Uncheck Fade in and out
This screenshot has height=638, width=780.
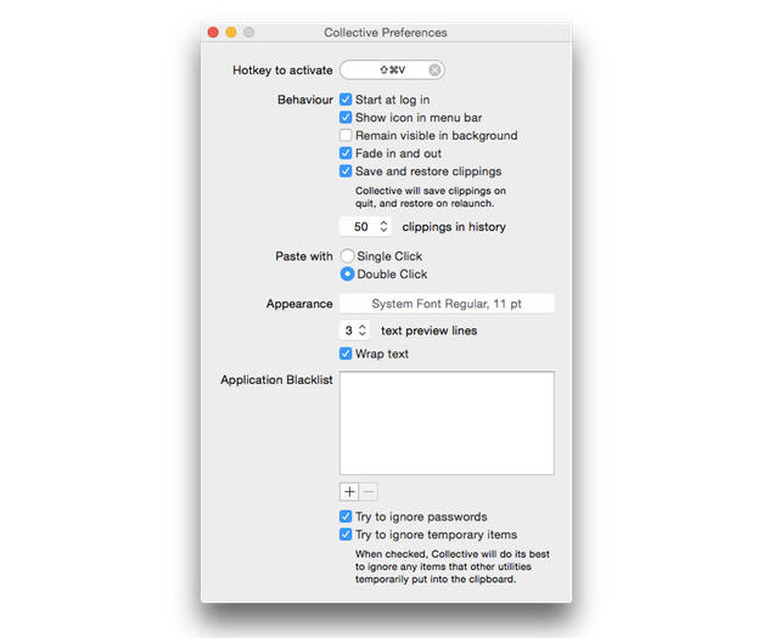point(346,154)
